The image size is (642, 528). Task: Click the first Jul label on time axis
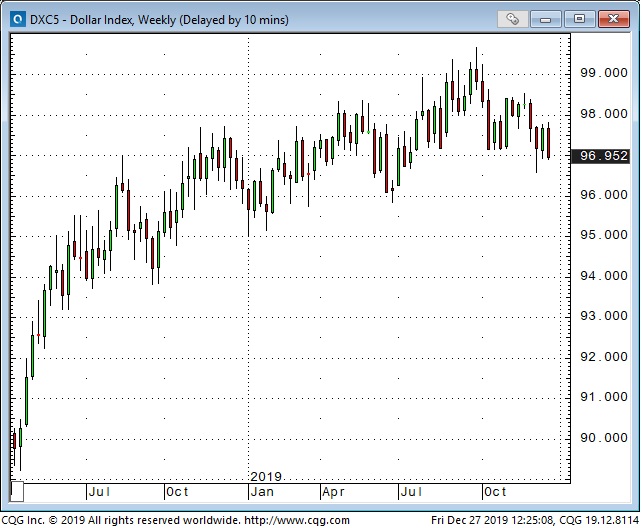[99, 492]
